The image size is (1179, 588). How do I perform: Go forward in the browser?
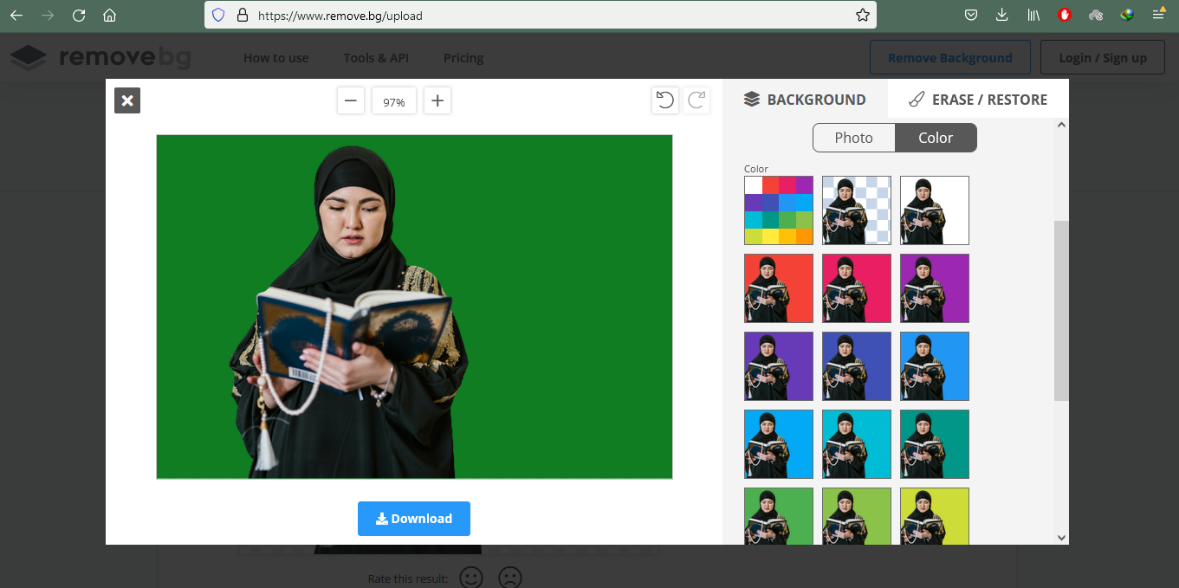(47, 15)
